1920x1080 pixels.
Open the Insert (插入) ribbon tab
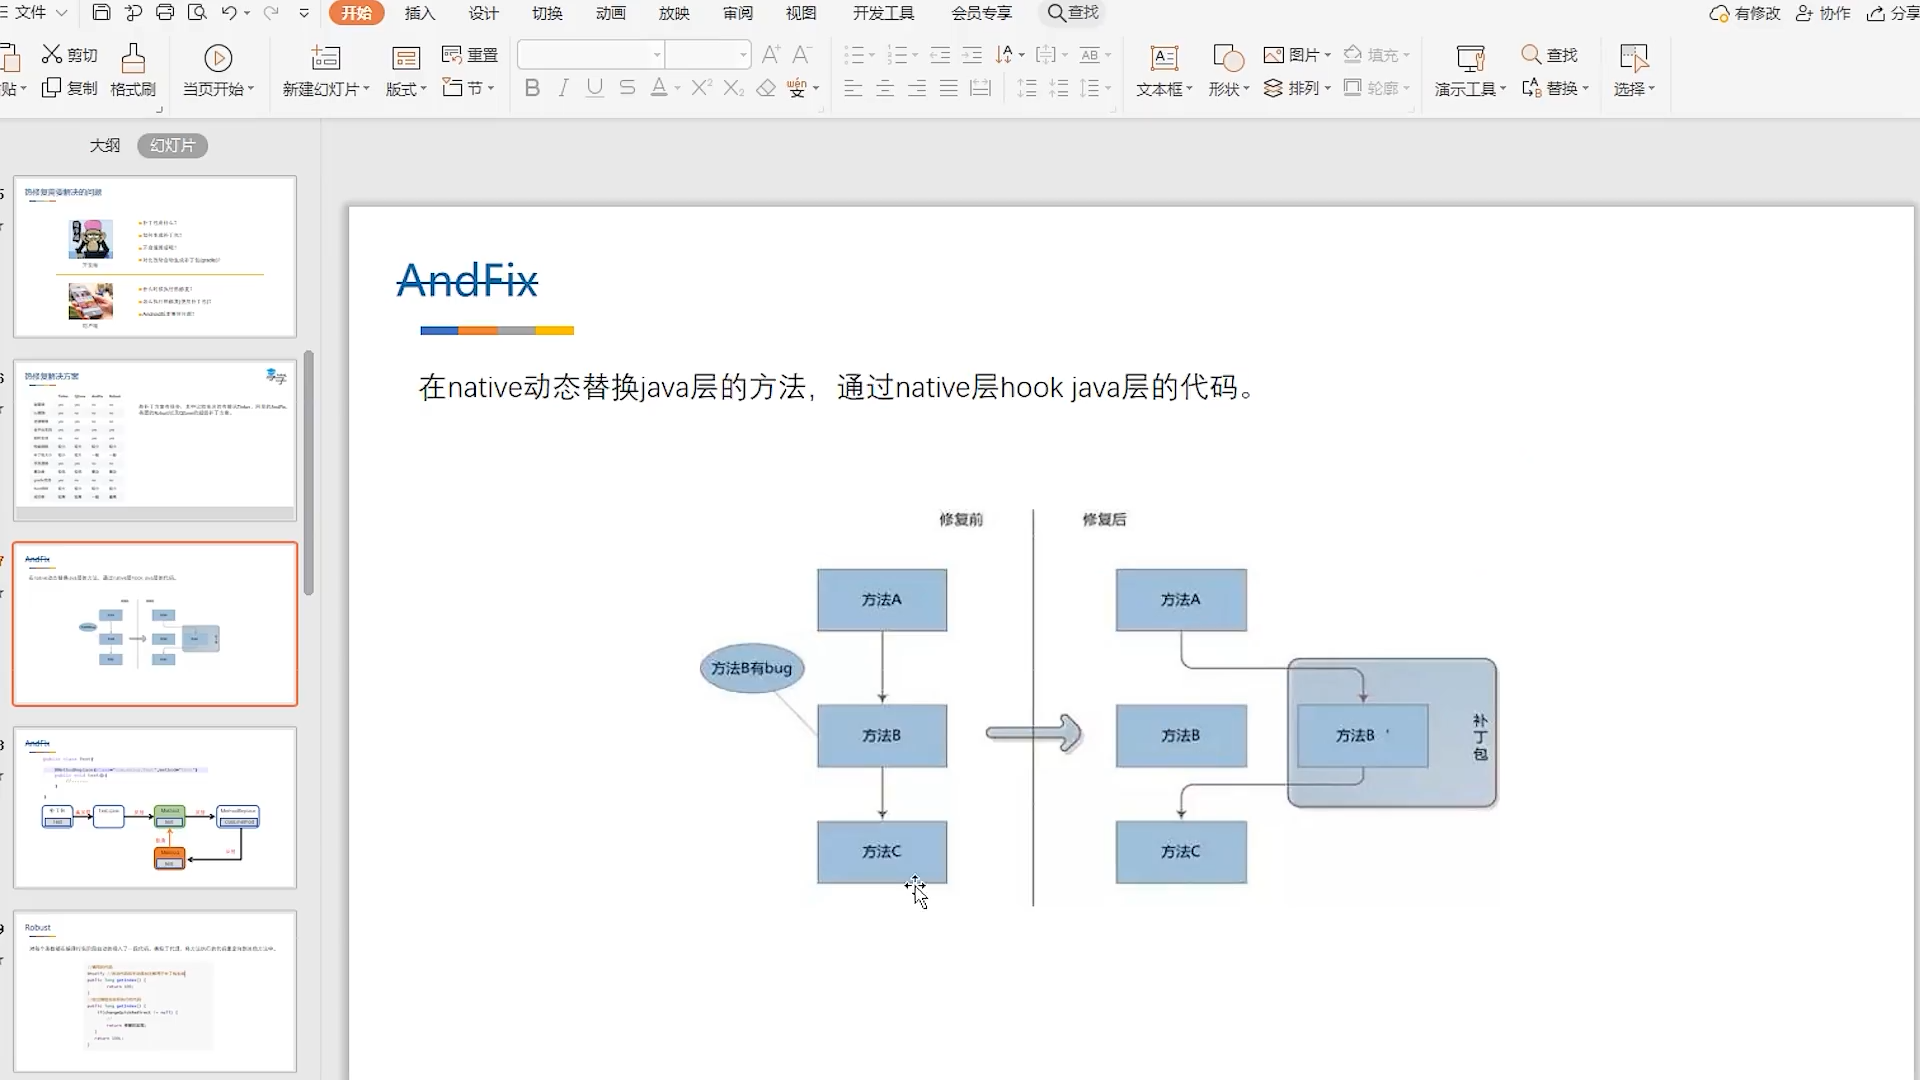click(420, 13)
